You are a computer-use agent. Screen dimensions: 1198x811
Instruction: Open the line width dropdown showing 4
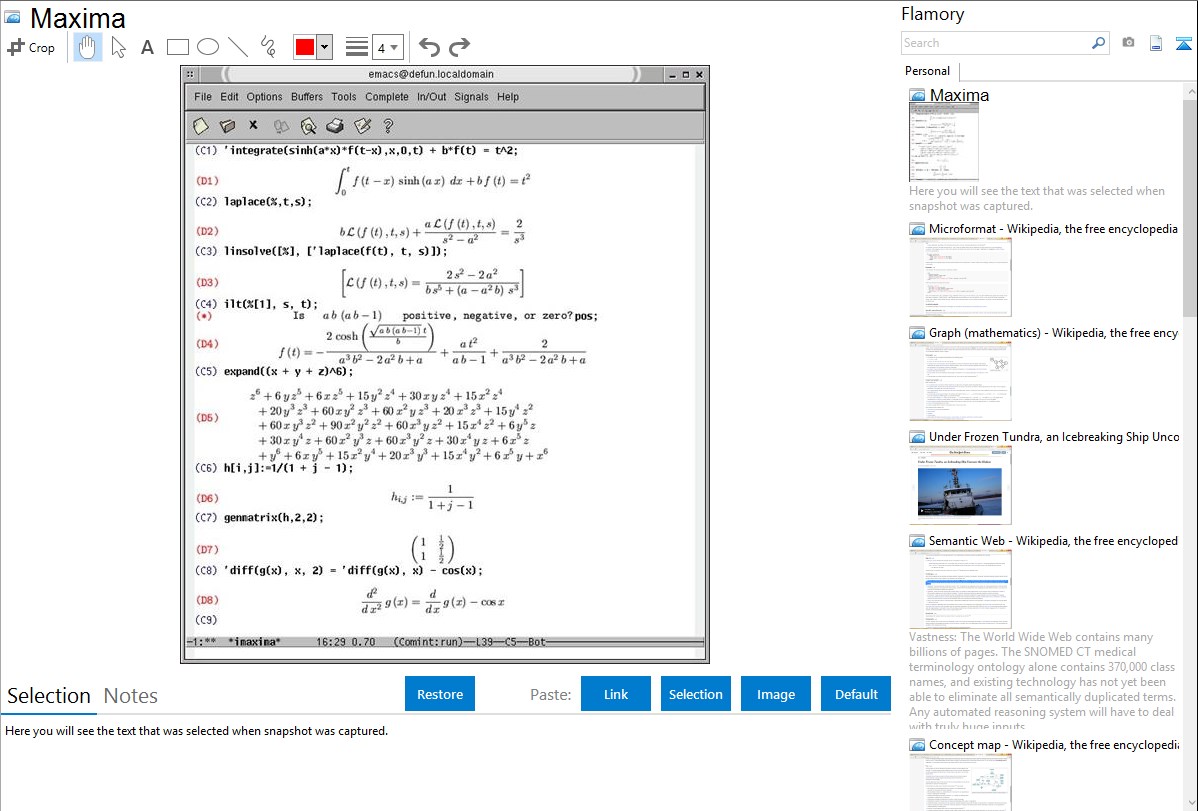(387, 47)
